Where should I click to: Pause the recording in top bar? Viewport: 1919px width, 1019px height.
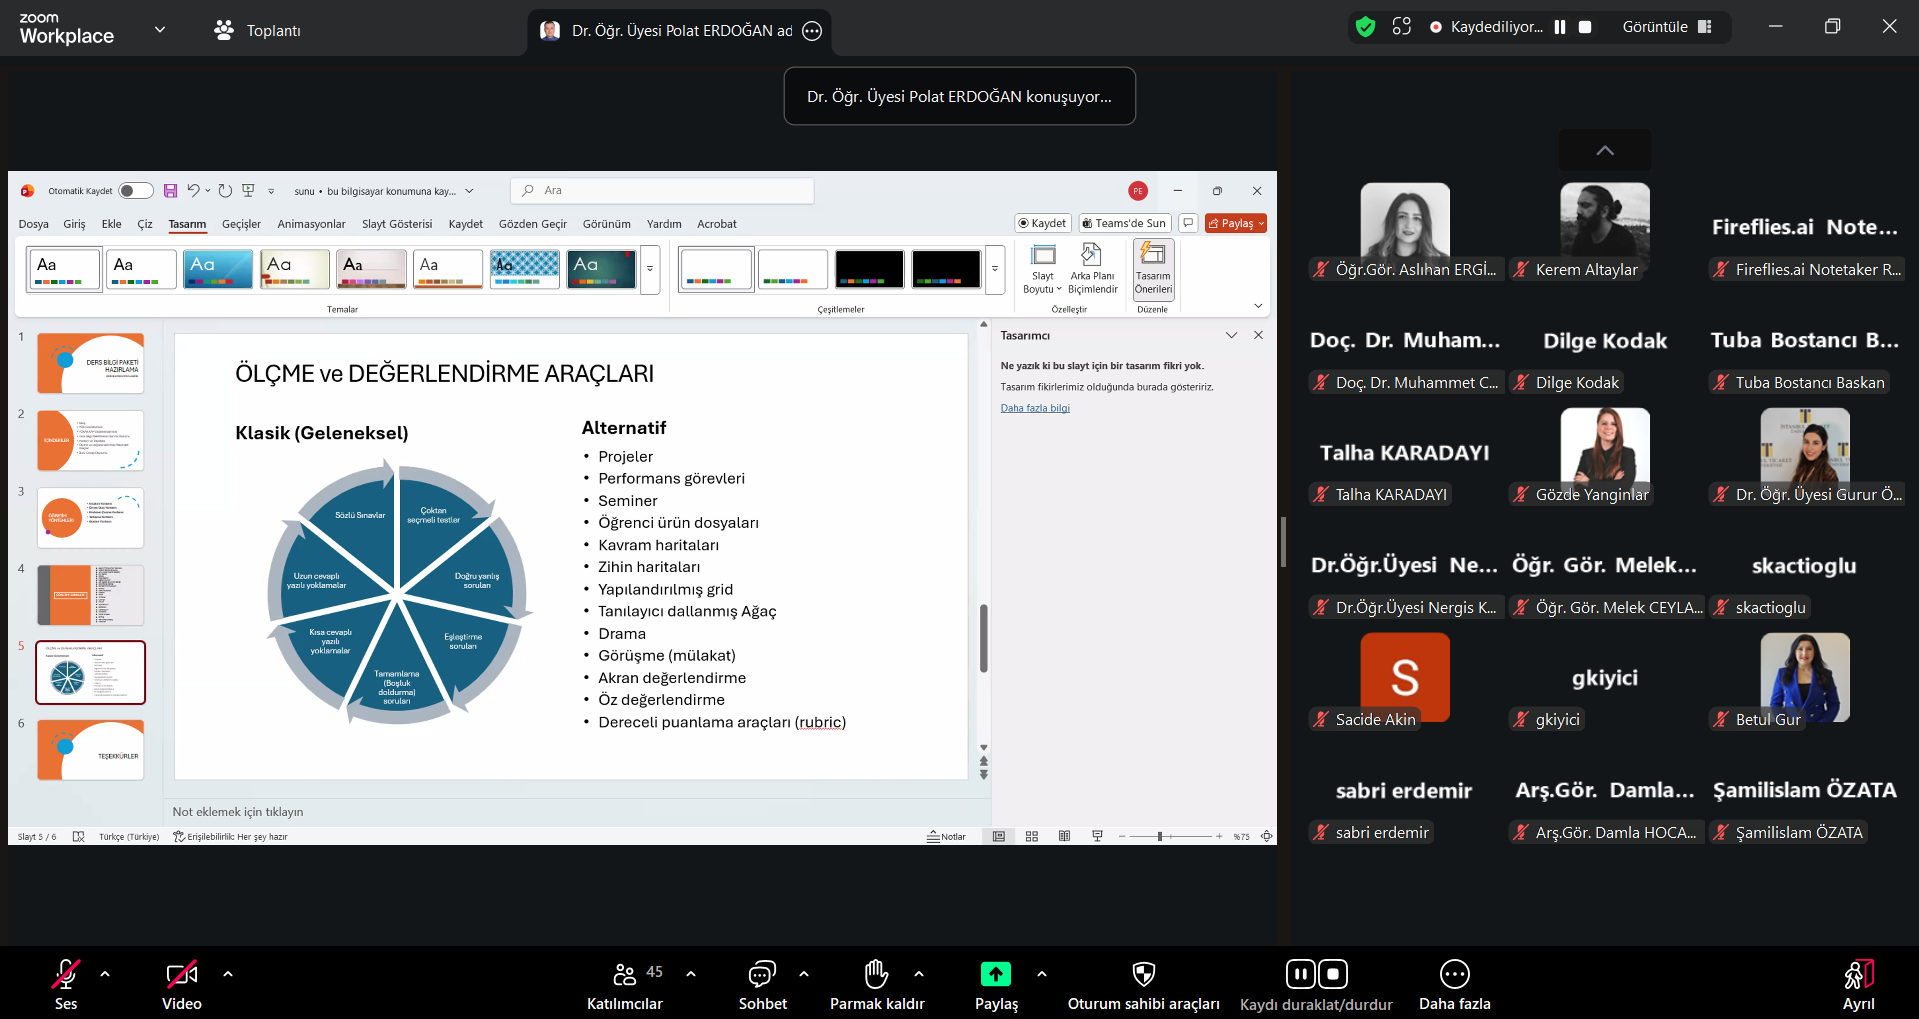(1560, 27)
